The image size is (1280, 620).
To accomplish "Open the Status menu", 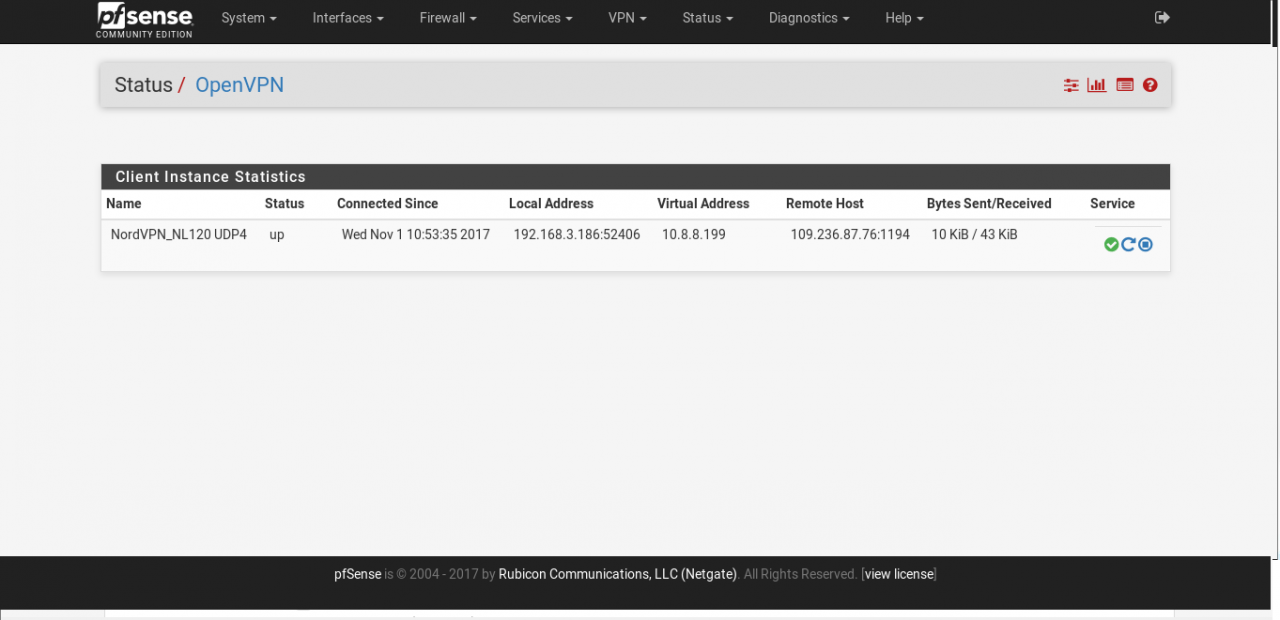I will (x=707, y=18).
